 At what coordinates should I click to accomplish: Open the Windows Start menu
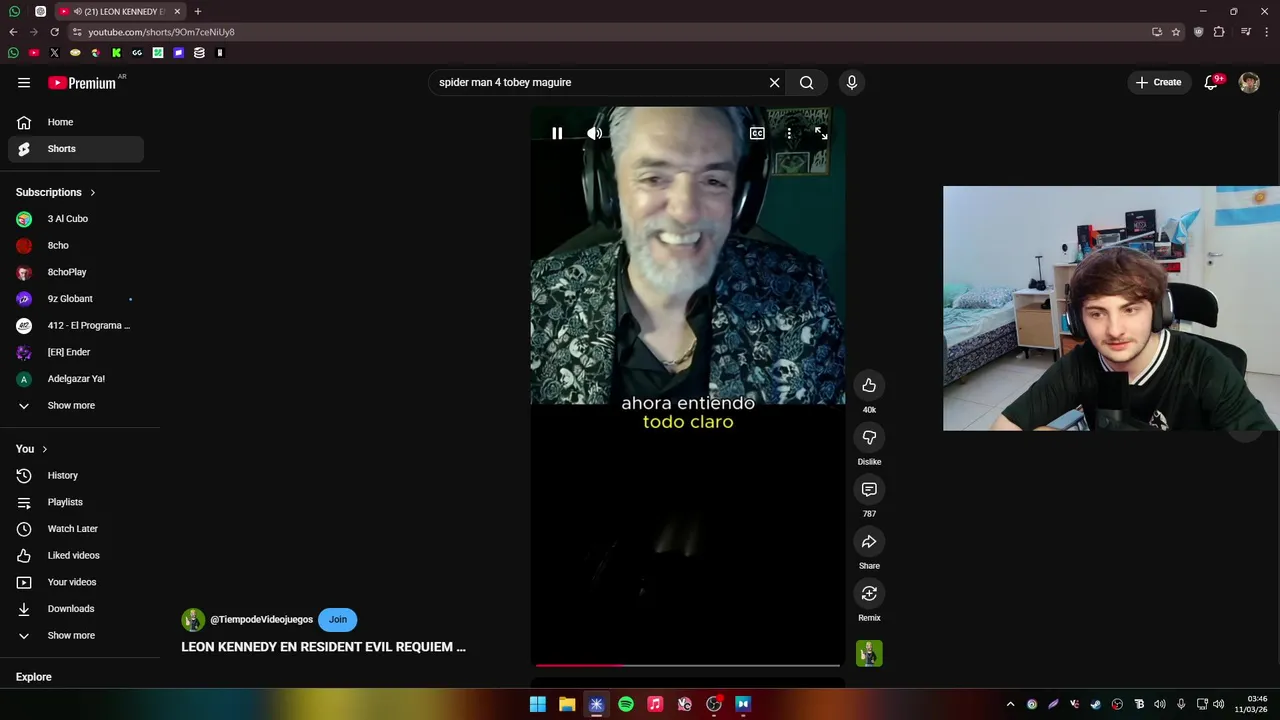coord(538,704)
